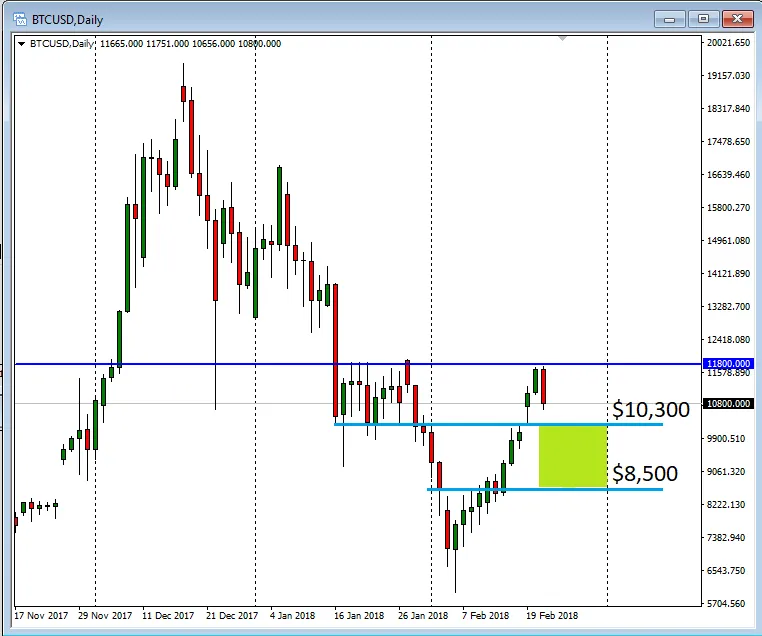This screenshot has height=636, width=762.
Task: Click price scale value 14961.080
Action: tap(728, 241)
